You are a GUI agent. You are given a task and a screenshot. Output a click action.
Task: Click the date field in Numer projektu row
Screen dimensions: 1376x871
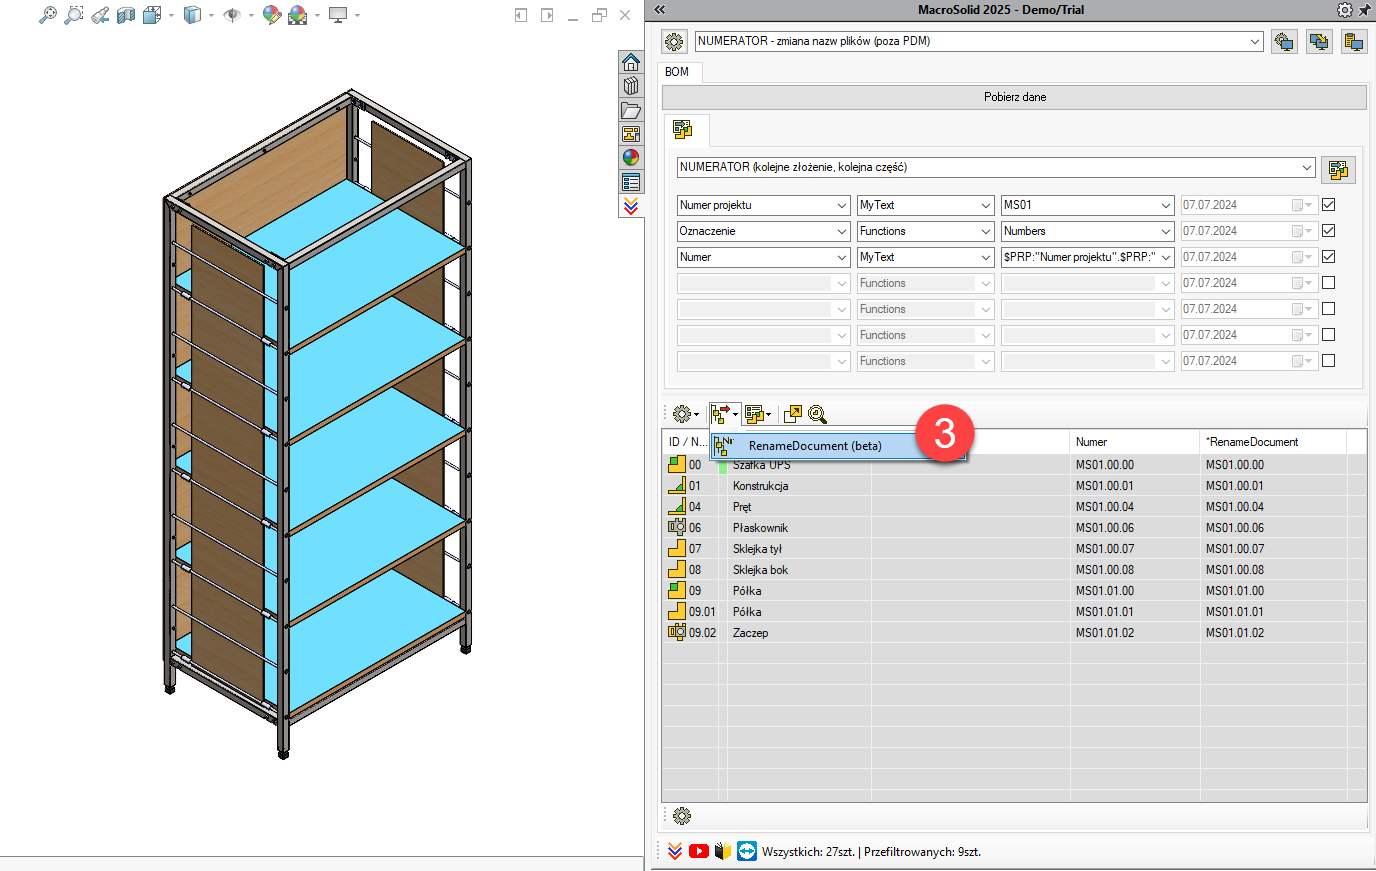[x=1249, y=205]
